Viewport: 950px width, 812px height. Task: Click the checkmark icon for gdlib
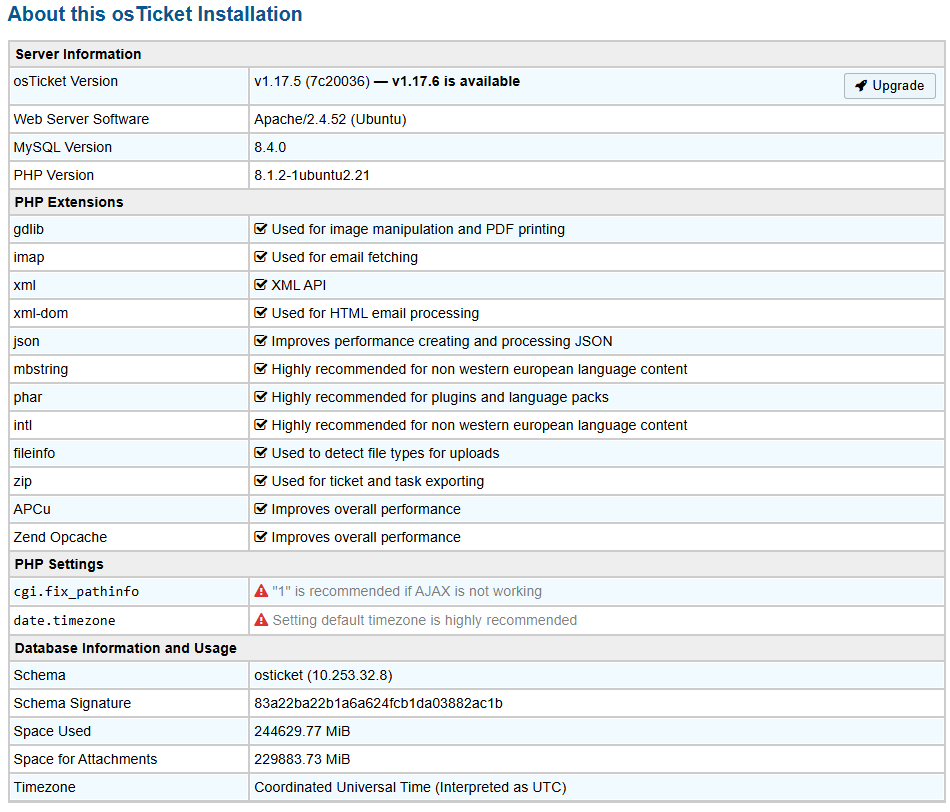pyautogui.click(x=261, y=230)
